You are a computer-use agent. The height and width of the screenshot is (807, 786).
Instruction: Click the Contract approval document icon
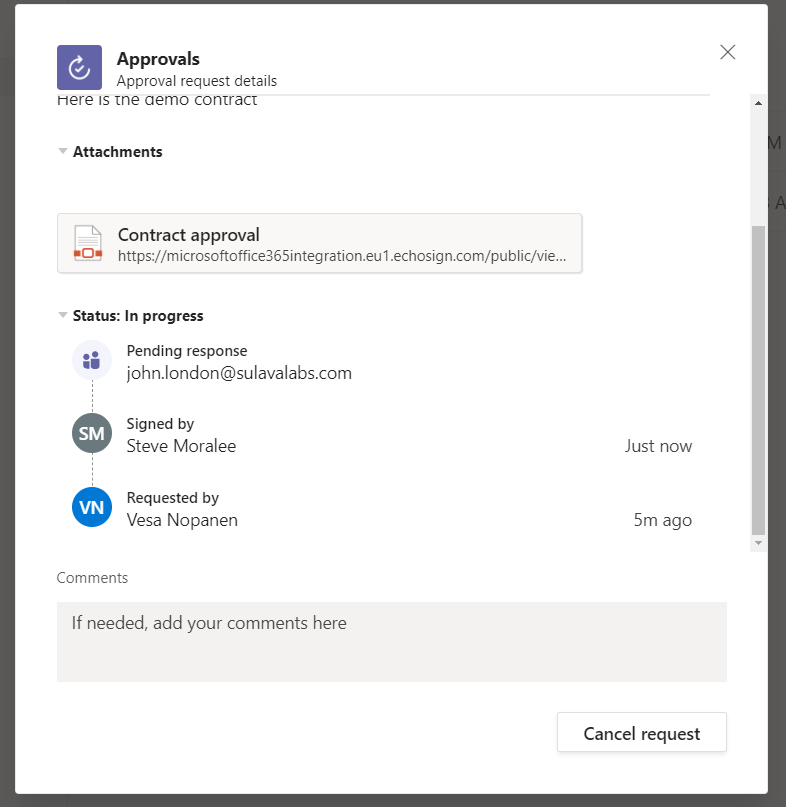click(88, 244)
